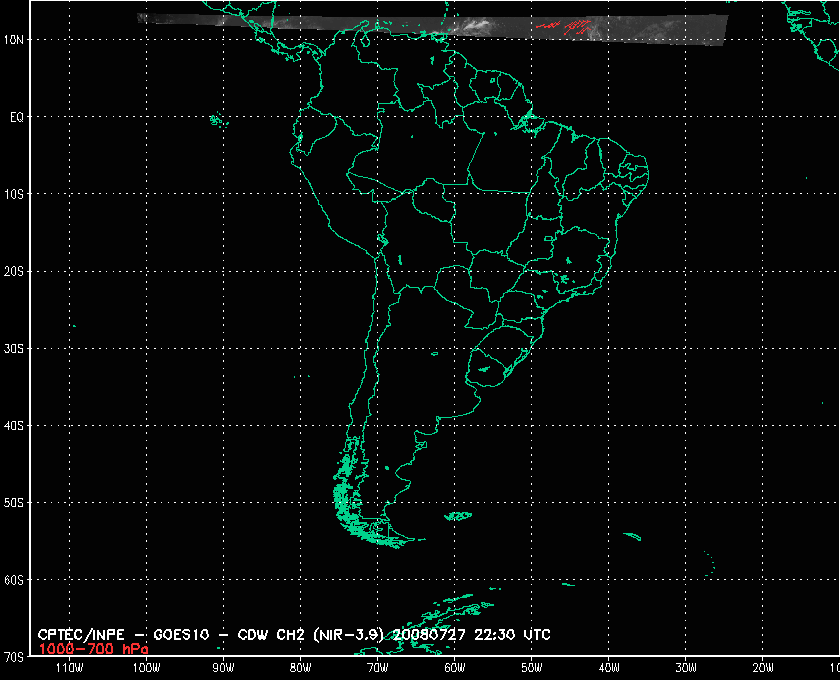This screenshot has width=840, height=680.
Task: Click the 110W longitude label
Action: click(x=68, y=667)
